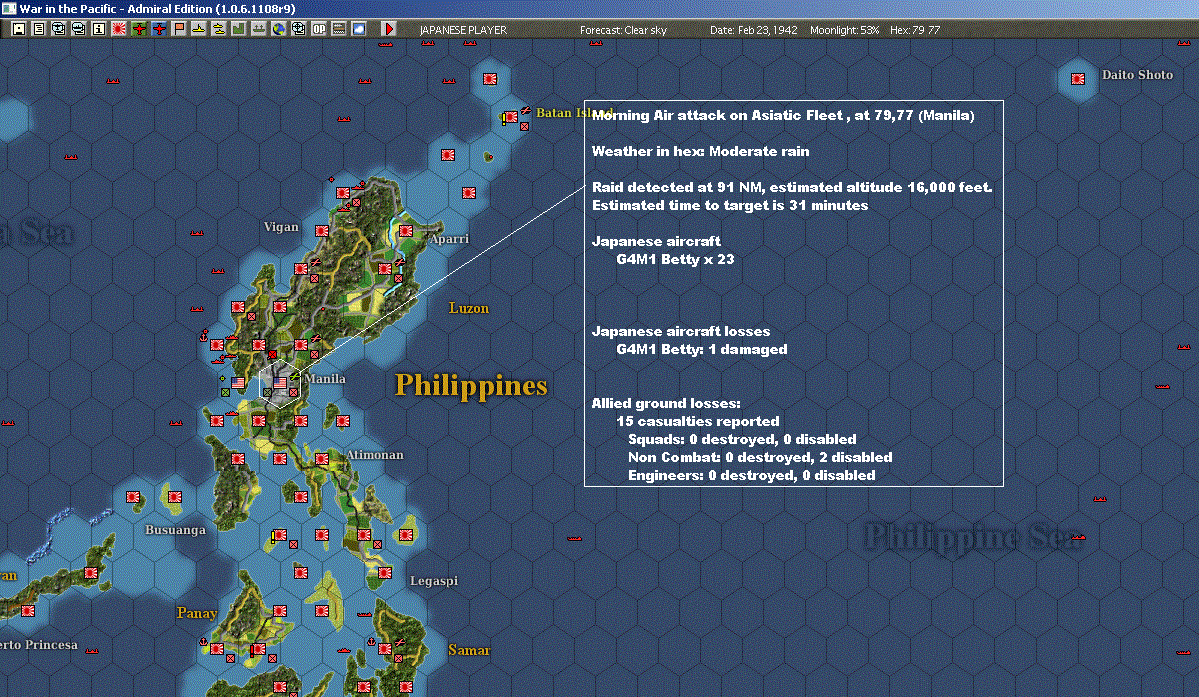Screen dimensions: 1199x697
Task: Select the Japanese flag base at Legaspi
Action: [x=385, y=572]
